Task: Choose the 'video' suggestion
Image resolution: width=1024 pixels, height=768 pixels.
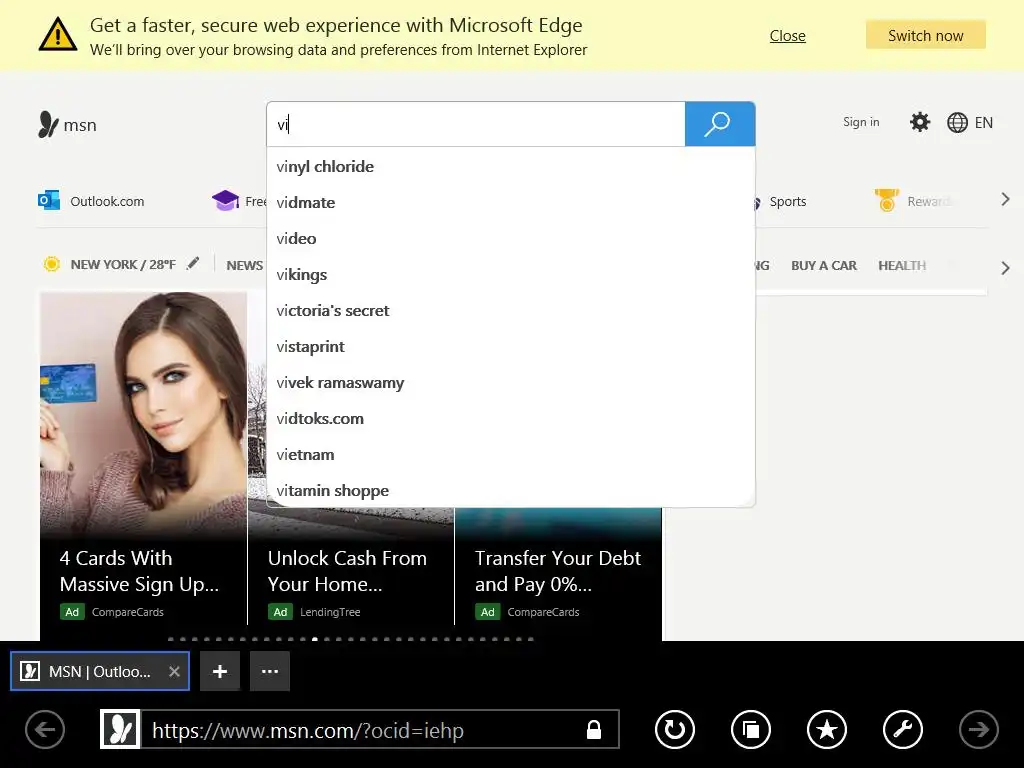Action: (511, 238)
